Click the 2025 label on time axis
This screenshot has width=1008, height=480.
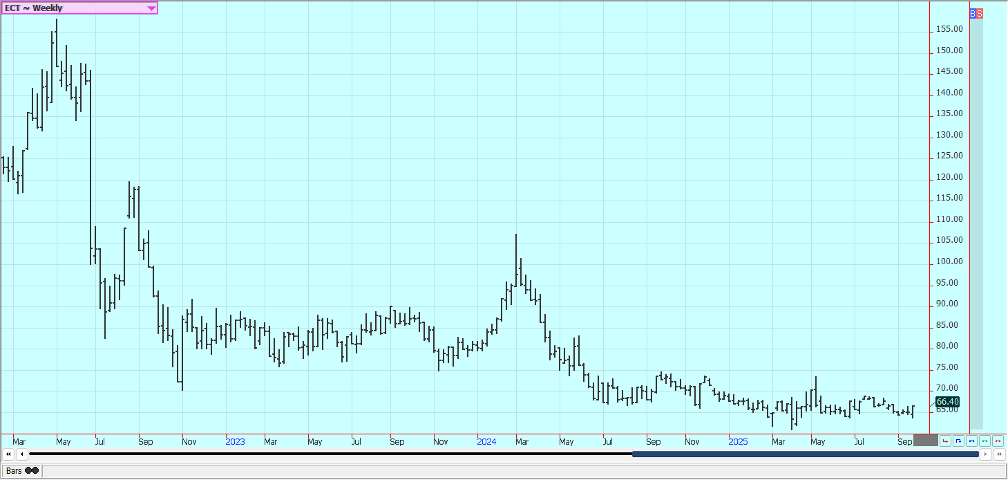coord(737,441)
